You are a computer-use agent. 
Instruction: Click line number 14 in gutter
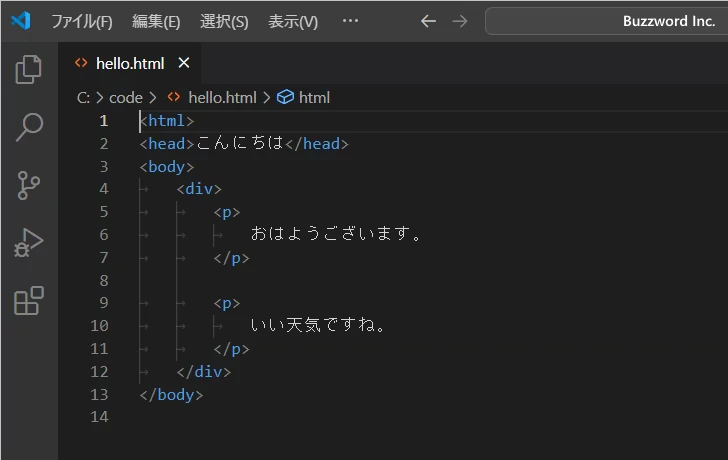(99, 417)
